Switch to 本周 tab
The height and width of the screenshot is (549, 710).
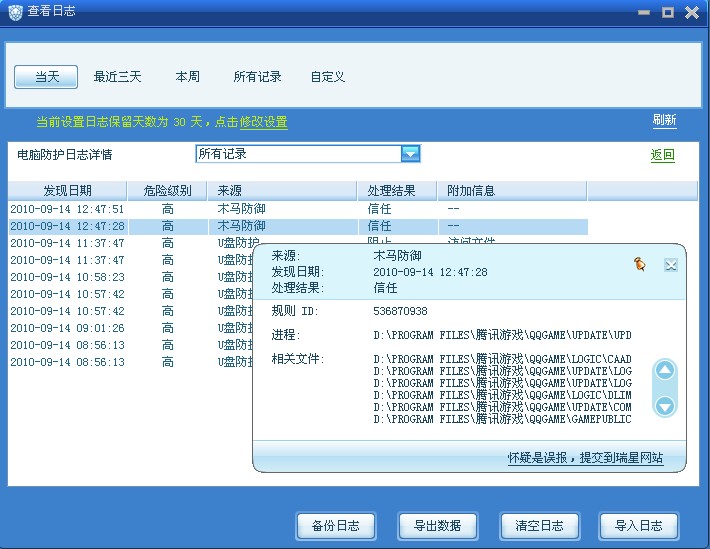click(x=187, y=77)
